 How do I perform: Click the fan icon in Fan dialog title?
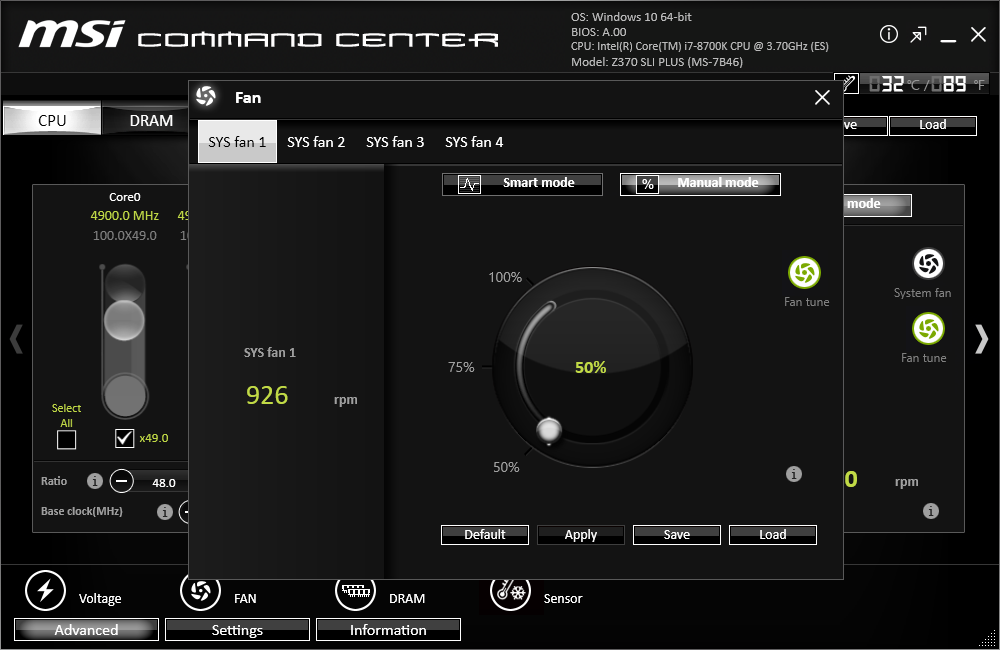pyautogui.click(x=205, y=96)
